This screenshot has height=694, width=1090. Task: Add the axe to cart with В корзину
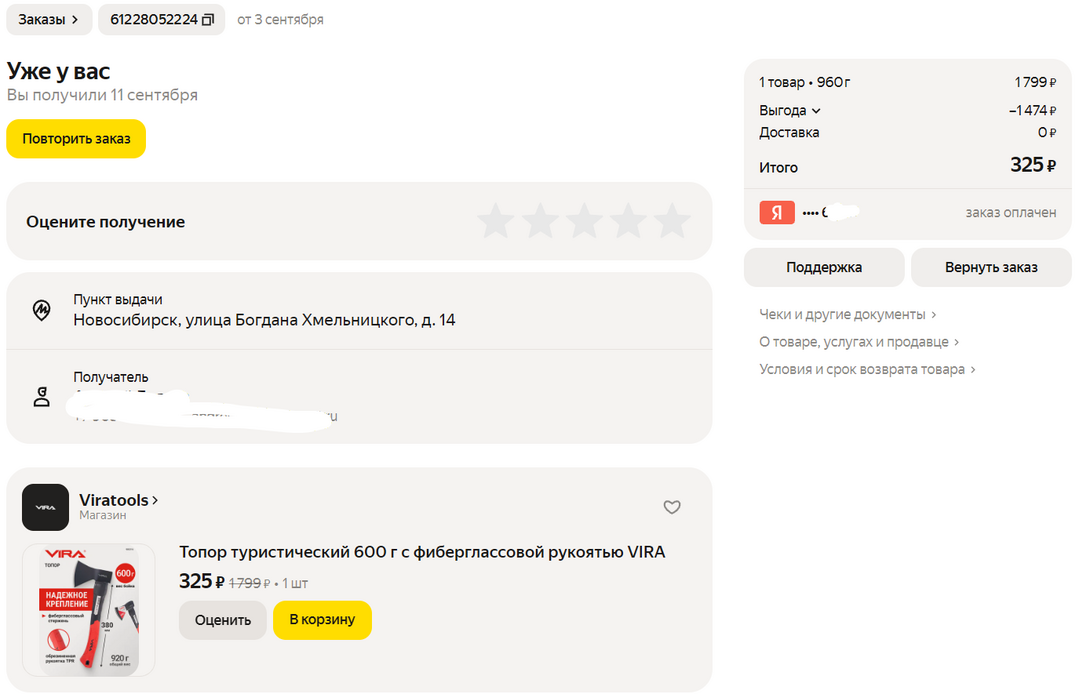(x=323, y=620)
